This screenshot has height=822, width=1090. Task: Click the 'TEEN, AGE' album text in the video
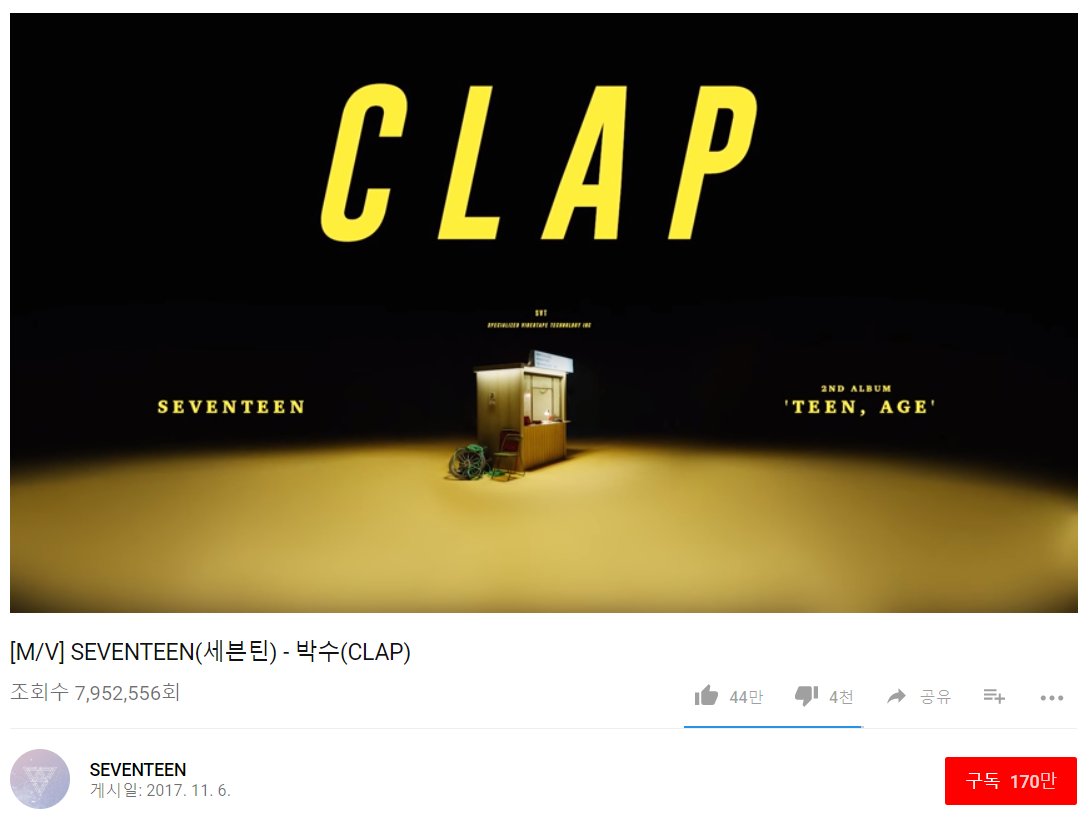859,406
